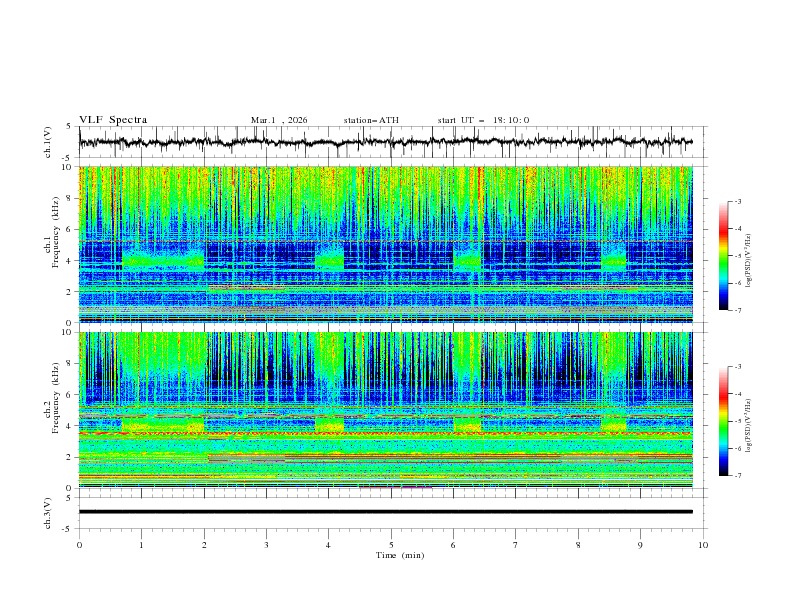Select the date text "Mar.1 , 2026"
792x612 pixels.
[279, 120]
